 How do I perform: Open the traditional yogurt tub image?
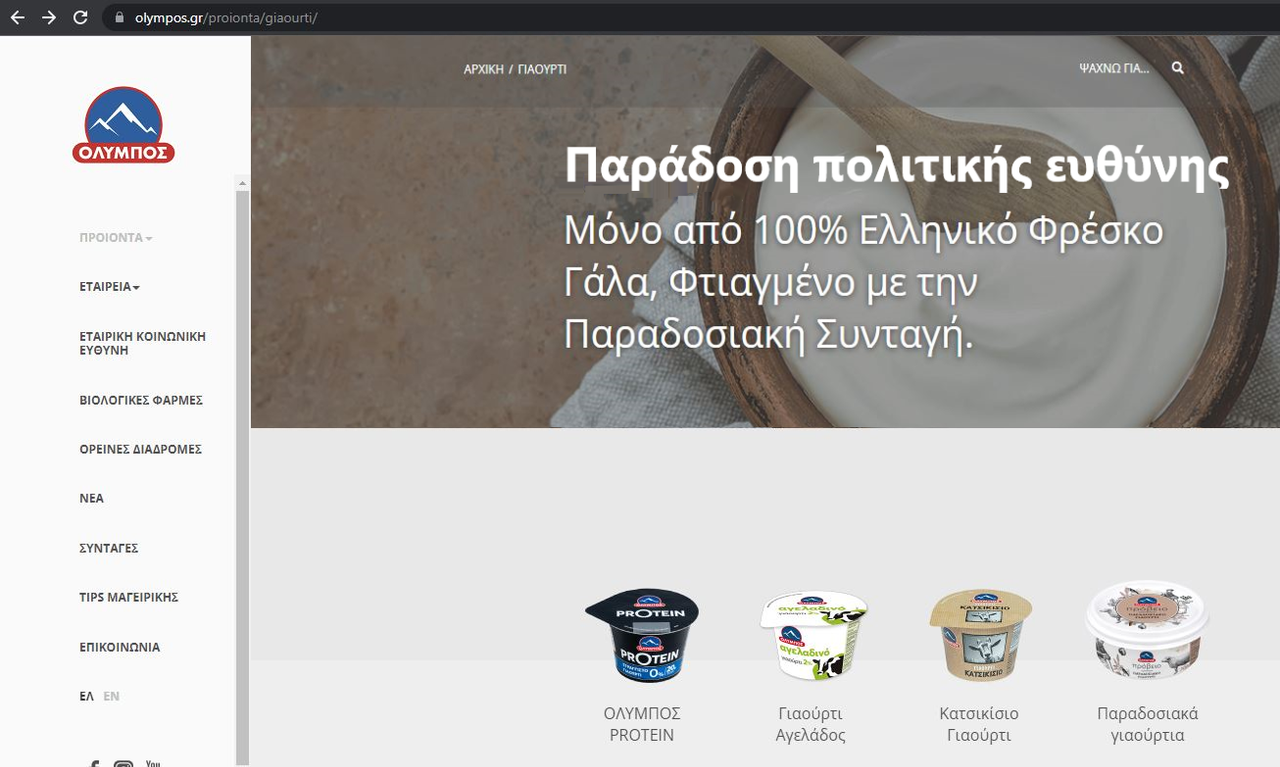pos(1148,630)
